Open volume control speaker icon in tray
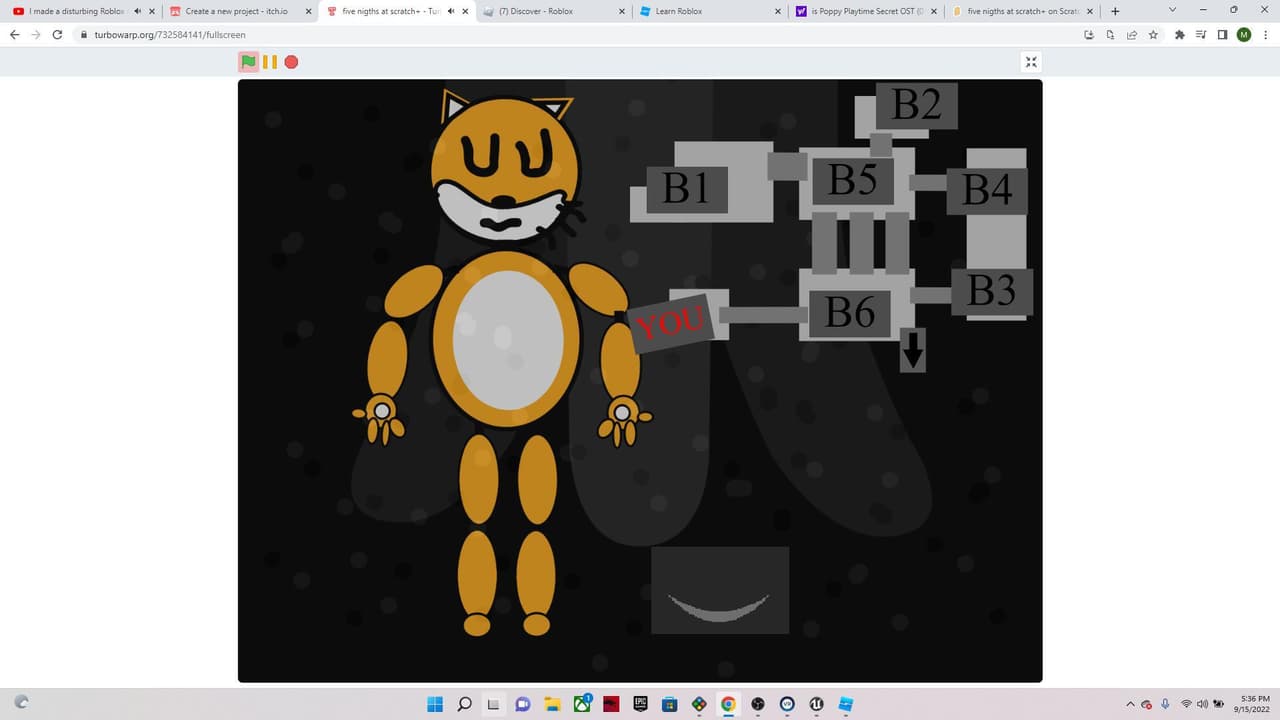 pos(1202,704)
